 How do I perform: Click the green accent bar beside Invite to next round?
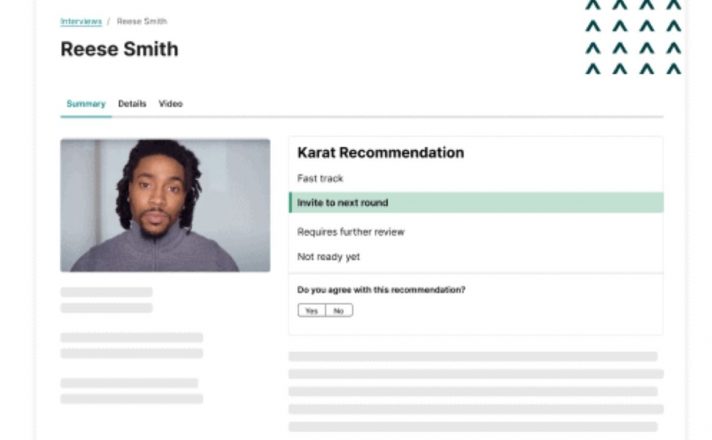[291, 203]
